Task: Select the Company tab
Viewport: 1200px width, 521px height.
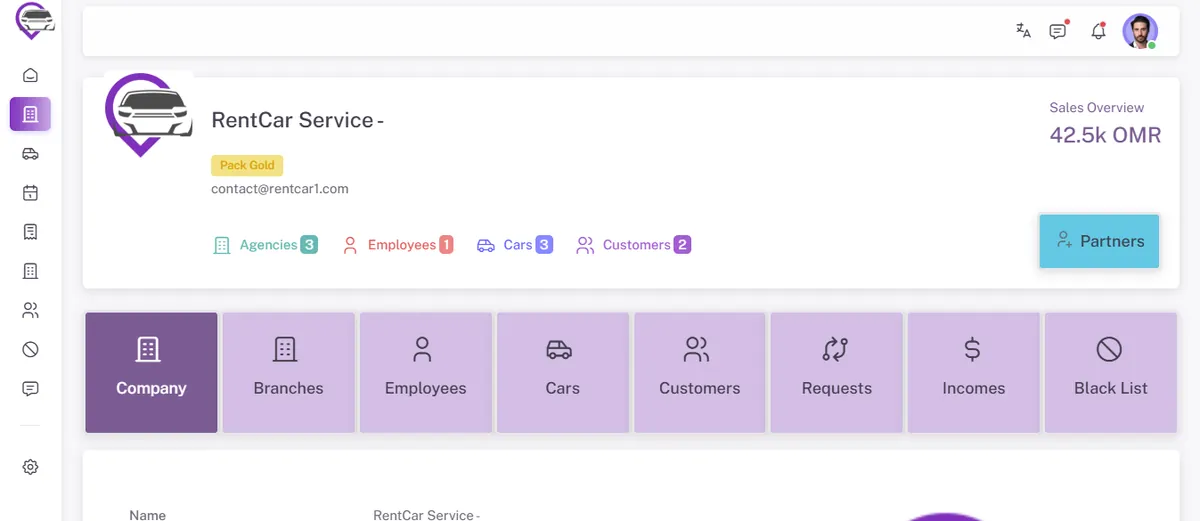Action: pyautogui.click(x=151, y=373)
